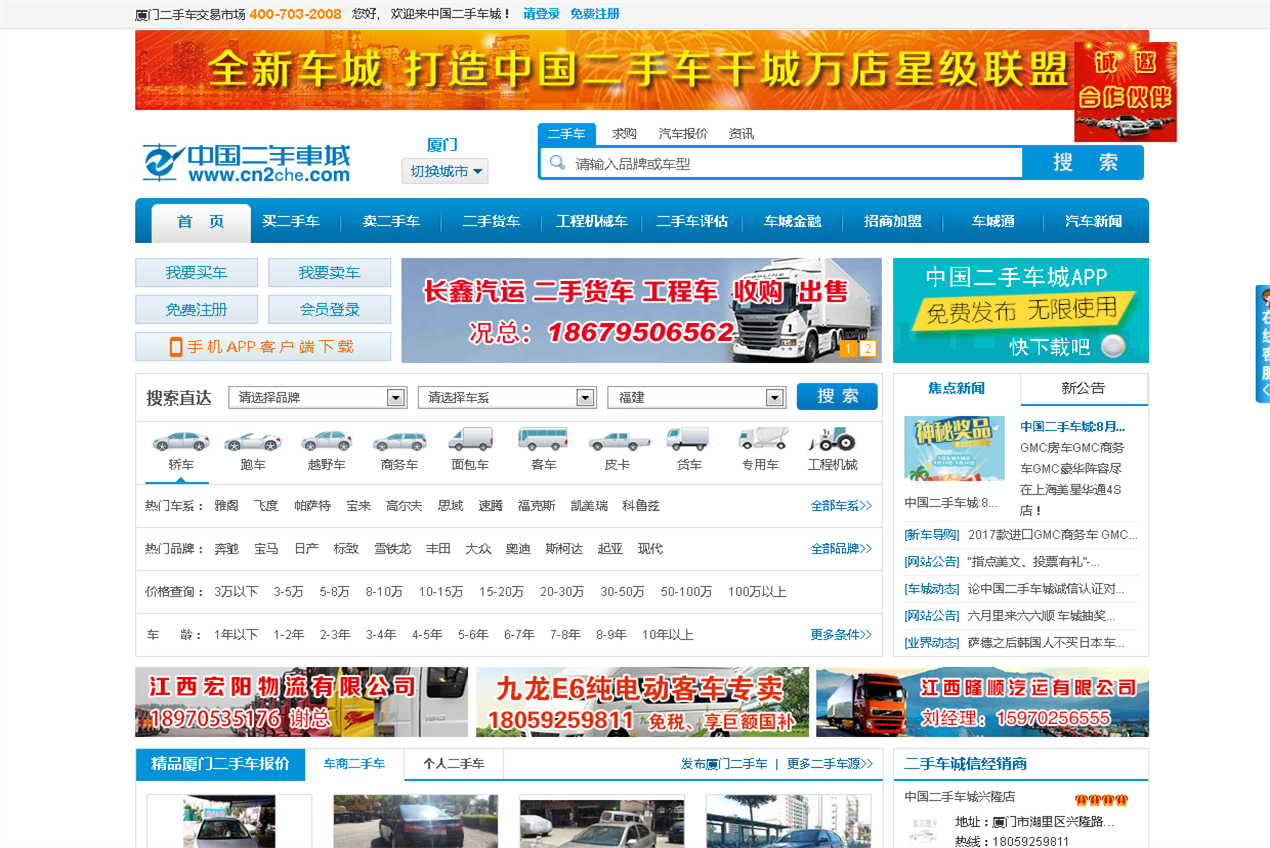
Task: Open the 请选择车系 series dropdown
Action: click(x=507, y=397)
